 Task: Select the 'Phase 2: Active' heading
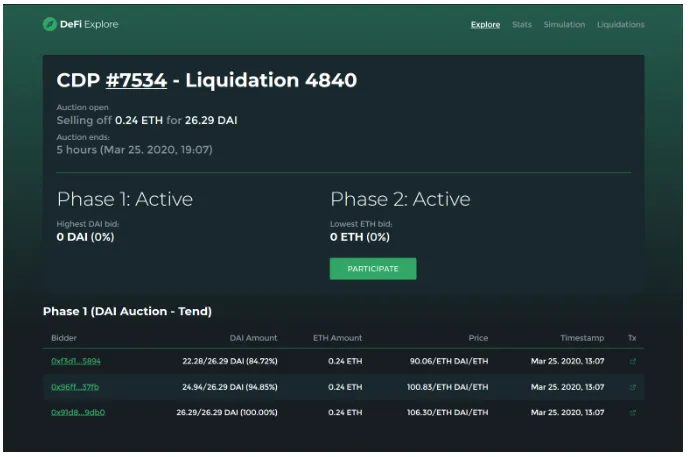click(400, 199)
